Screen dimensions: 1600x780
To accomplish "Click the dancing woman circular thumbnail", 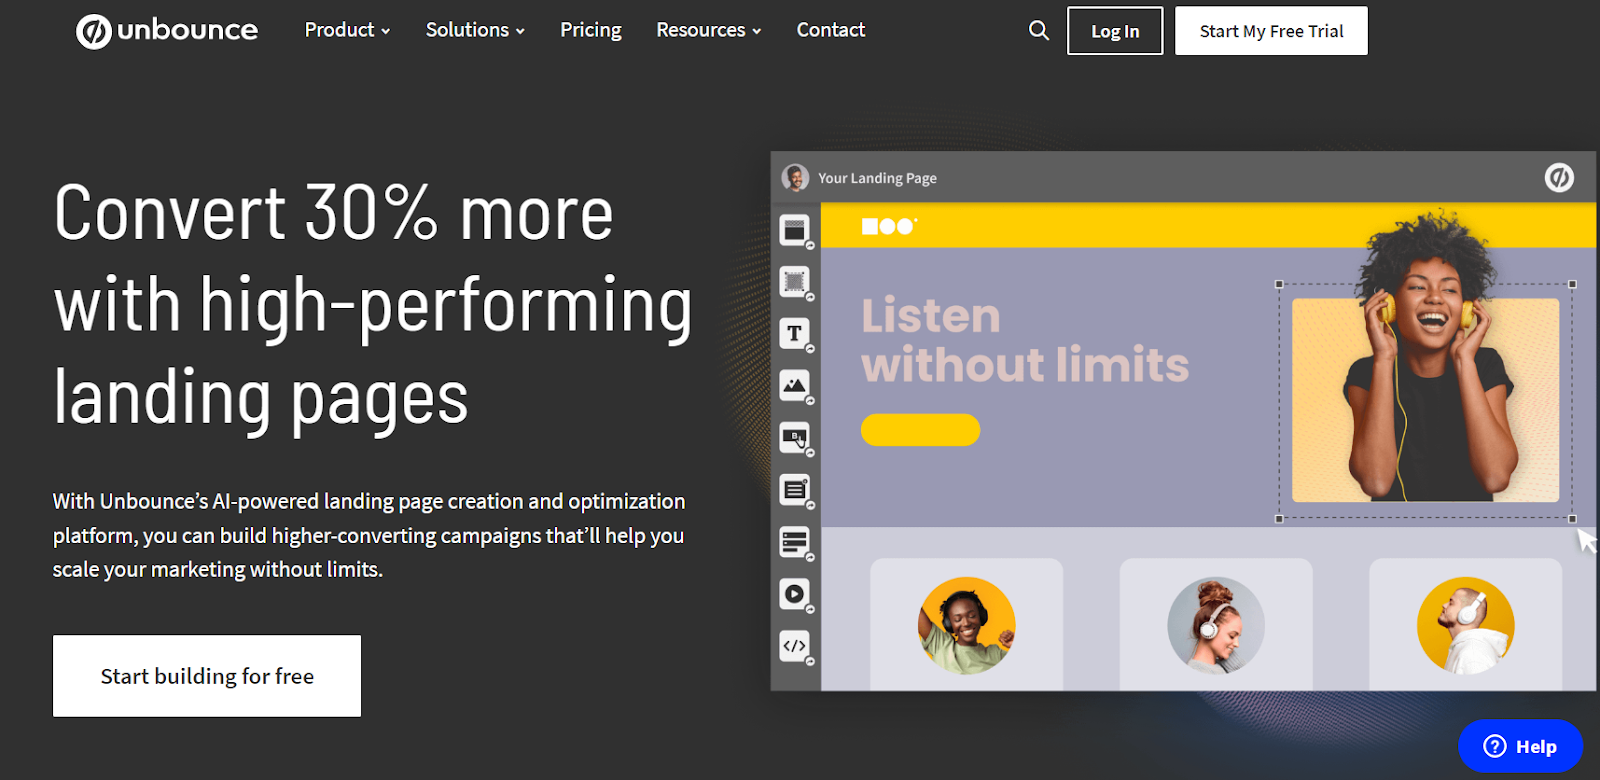I will pyautogui.click(x=967, y=625).
